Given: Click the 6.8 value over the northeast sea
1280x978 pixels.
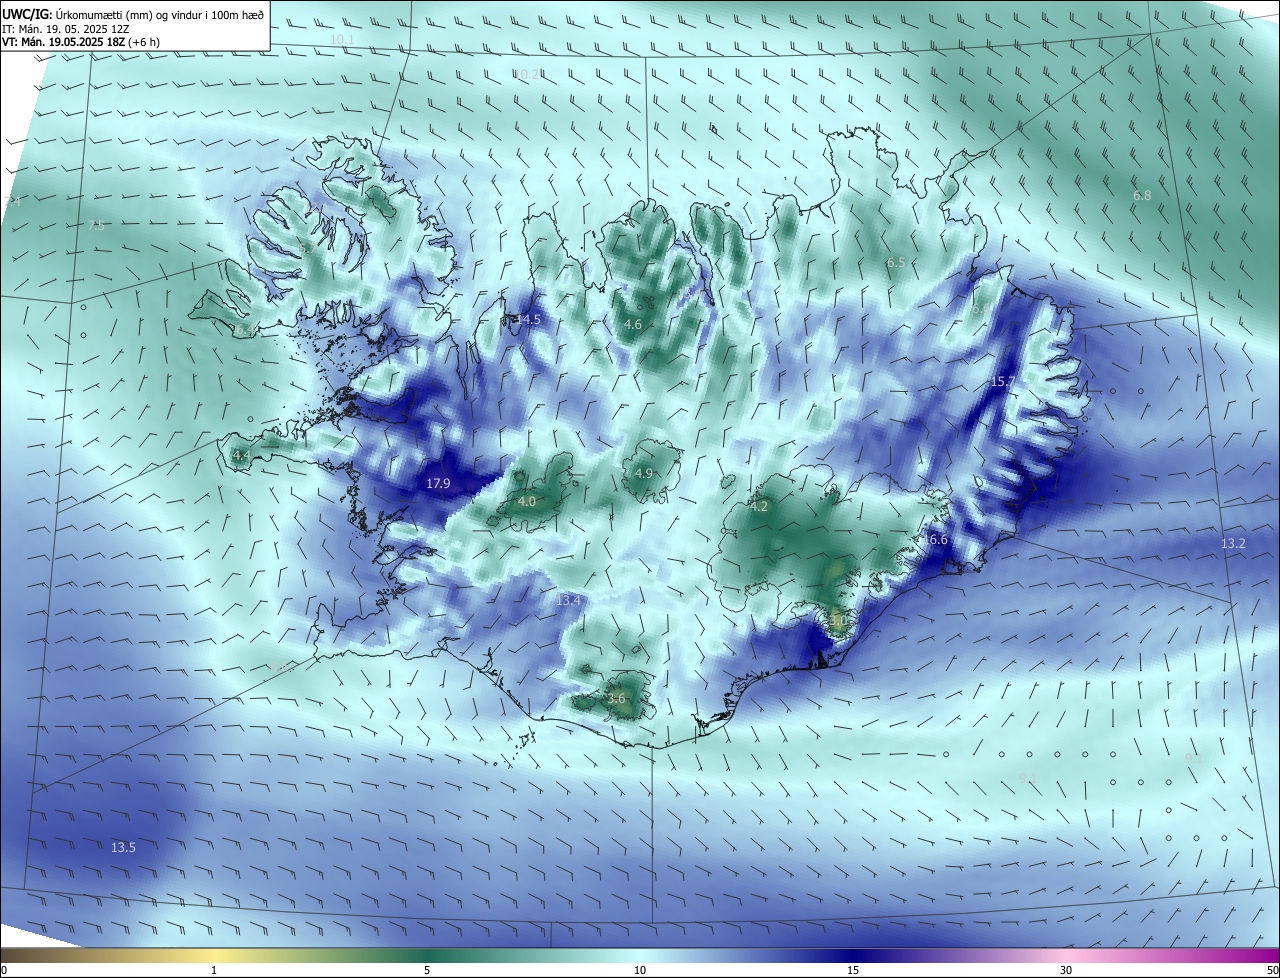Looking at the screenshot, I should [1142, 196].
